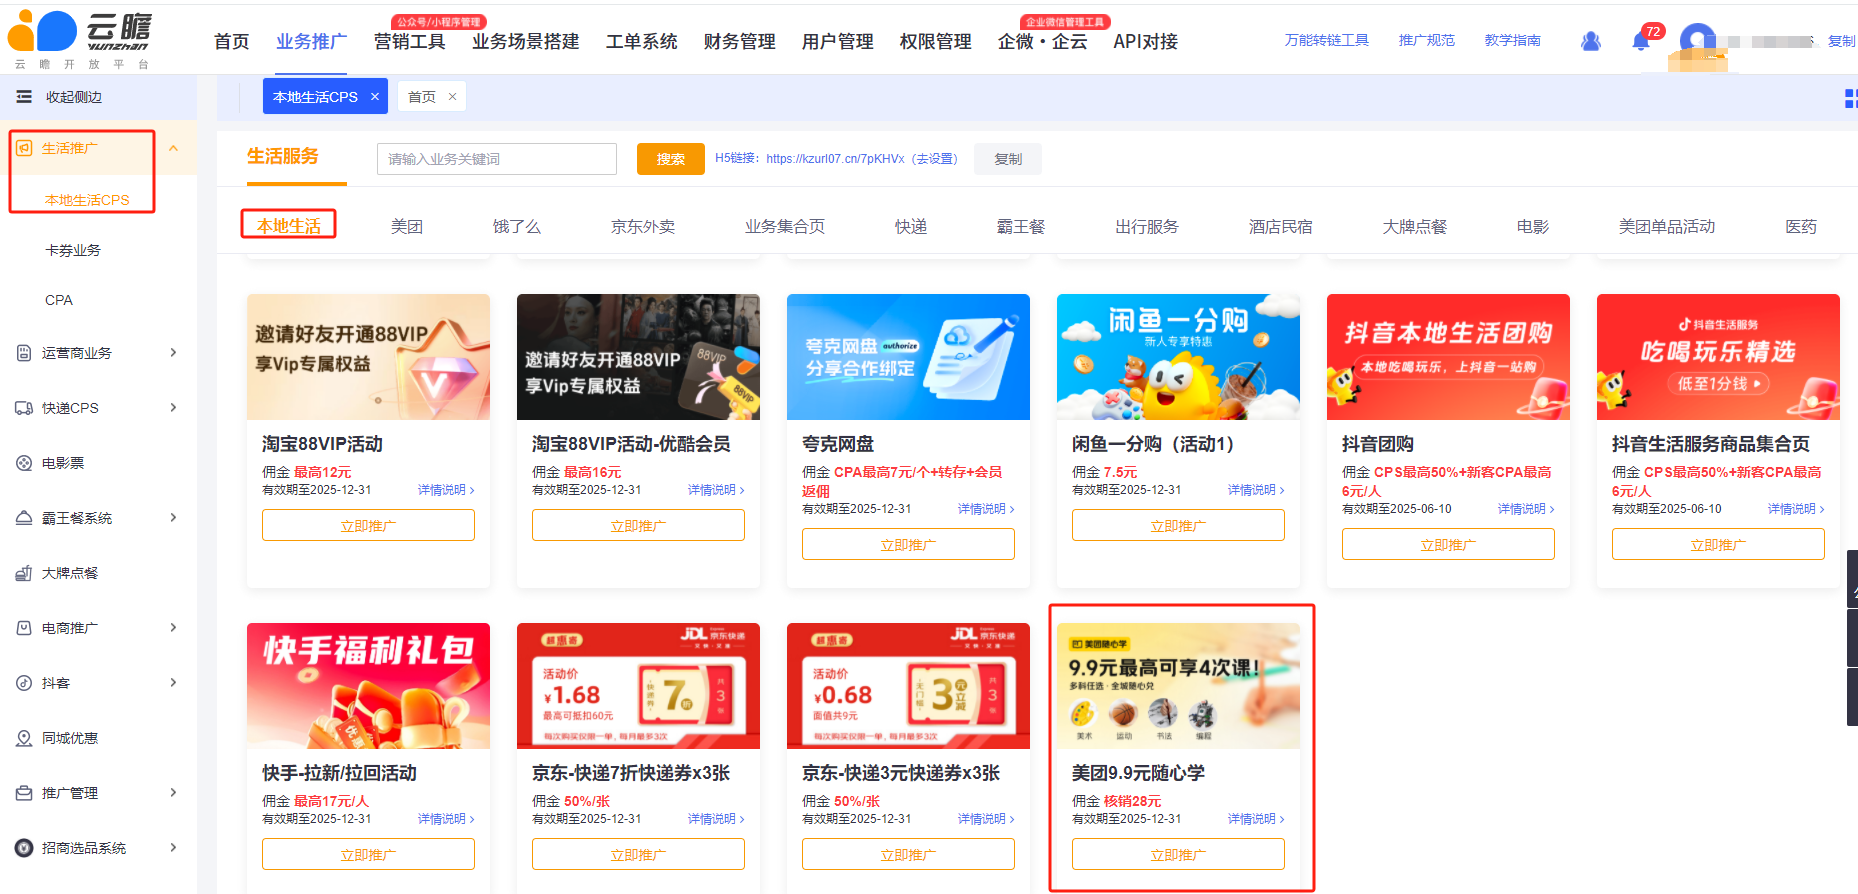This screenshot has width=1858, height=894.
Task: Click the 京东-快递7折快递券x3张 card image
Action: (638, 686)
